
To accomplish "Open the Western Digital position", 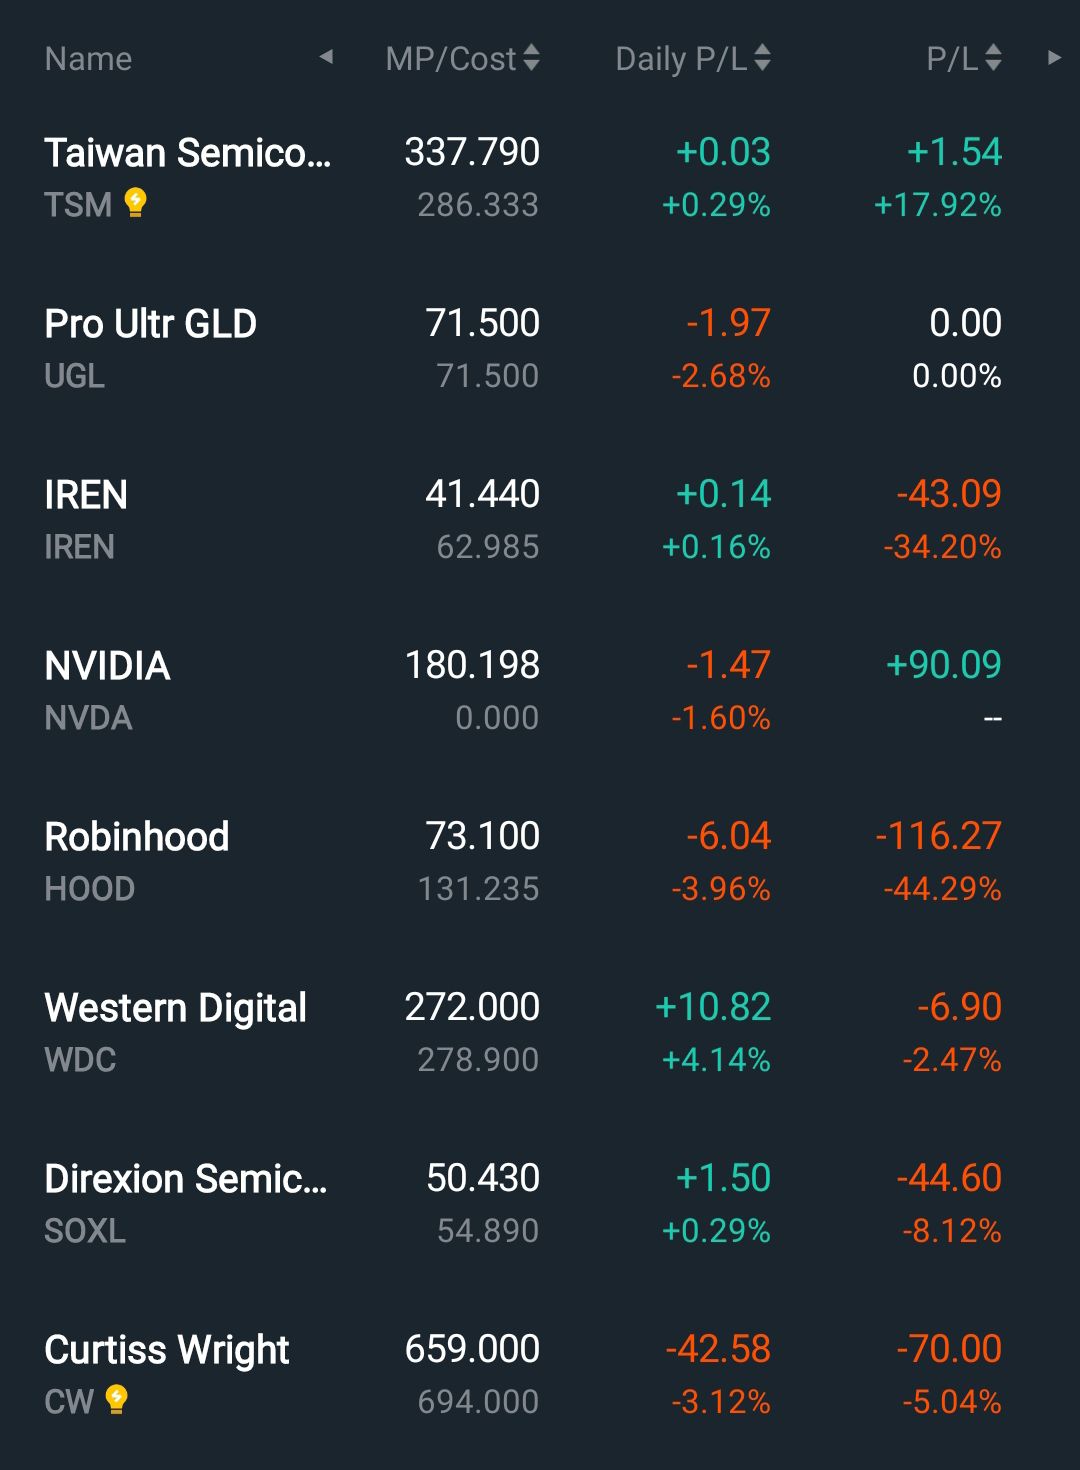I will 175,1009.
